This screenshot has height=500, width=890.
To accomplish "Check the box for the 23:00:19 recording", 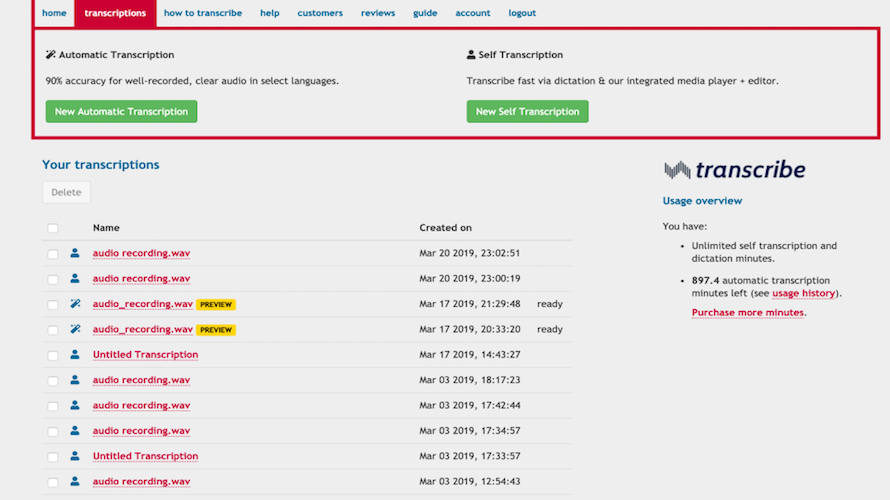I will tap(53, 279).
